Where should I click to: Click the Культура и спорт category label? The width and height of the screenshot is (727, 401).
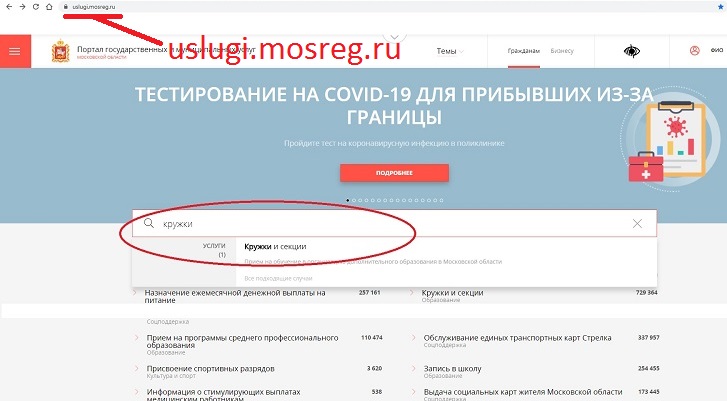[x=171, y=376]
